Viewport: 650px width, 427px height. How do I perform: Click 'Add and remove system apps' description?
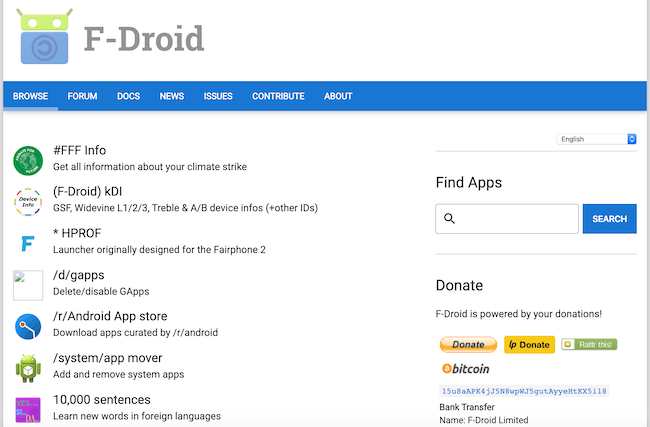(119, 374)
